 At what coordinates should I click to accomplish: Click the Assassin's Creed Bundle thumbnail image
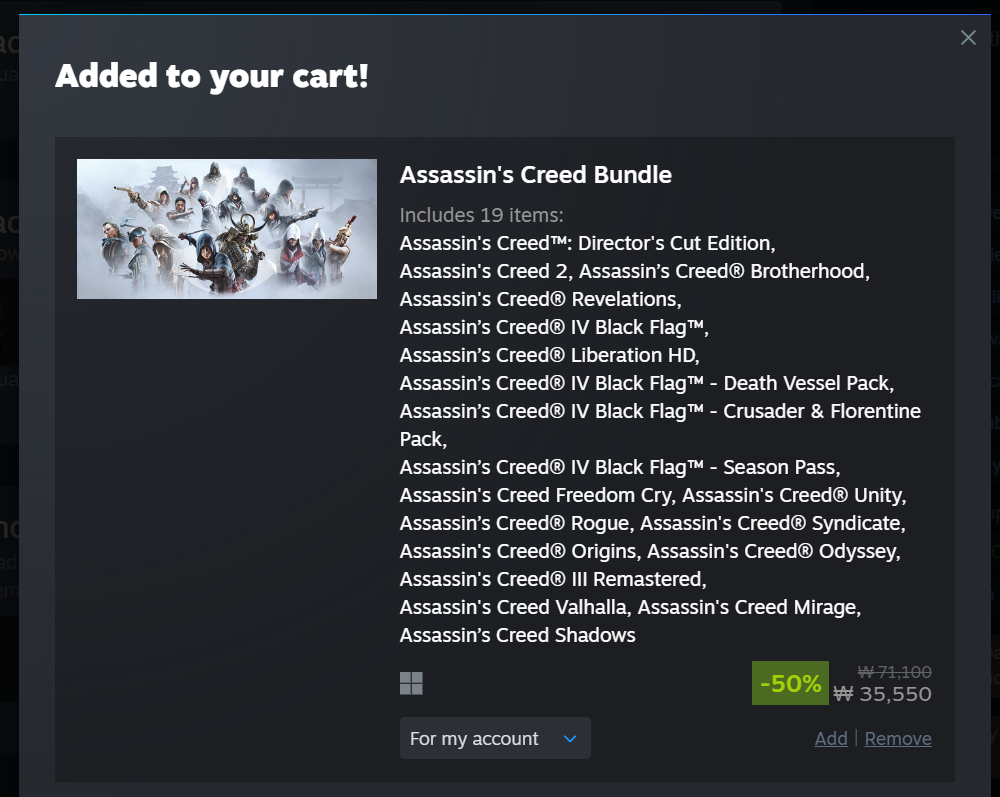(227, 229)
